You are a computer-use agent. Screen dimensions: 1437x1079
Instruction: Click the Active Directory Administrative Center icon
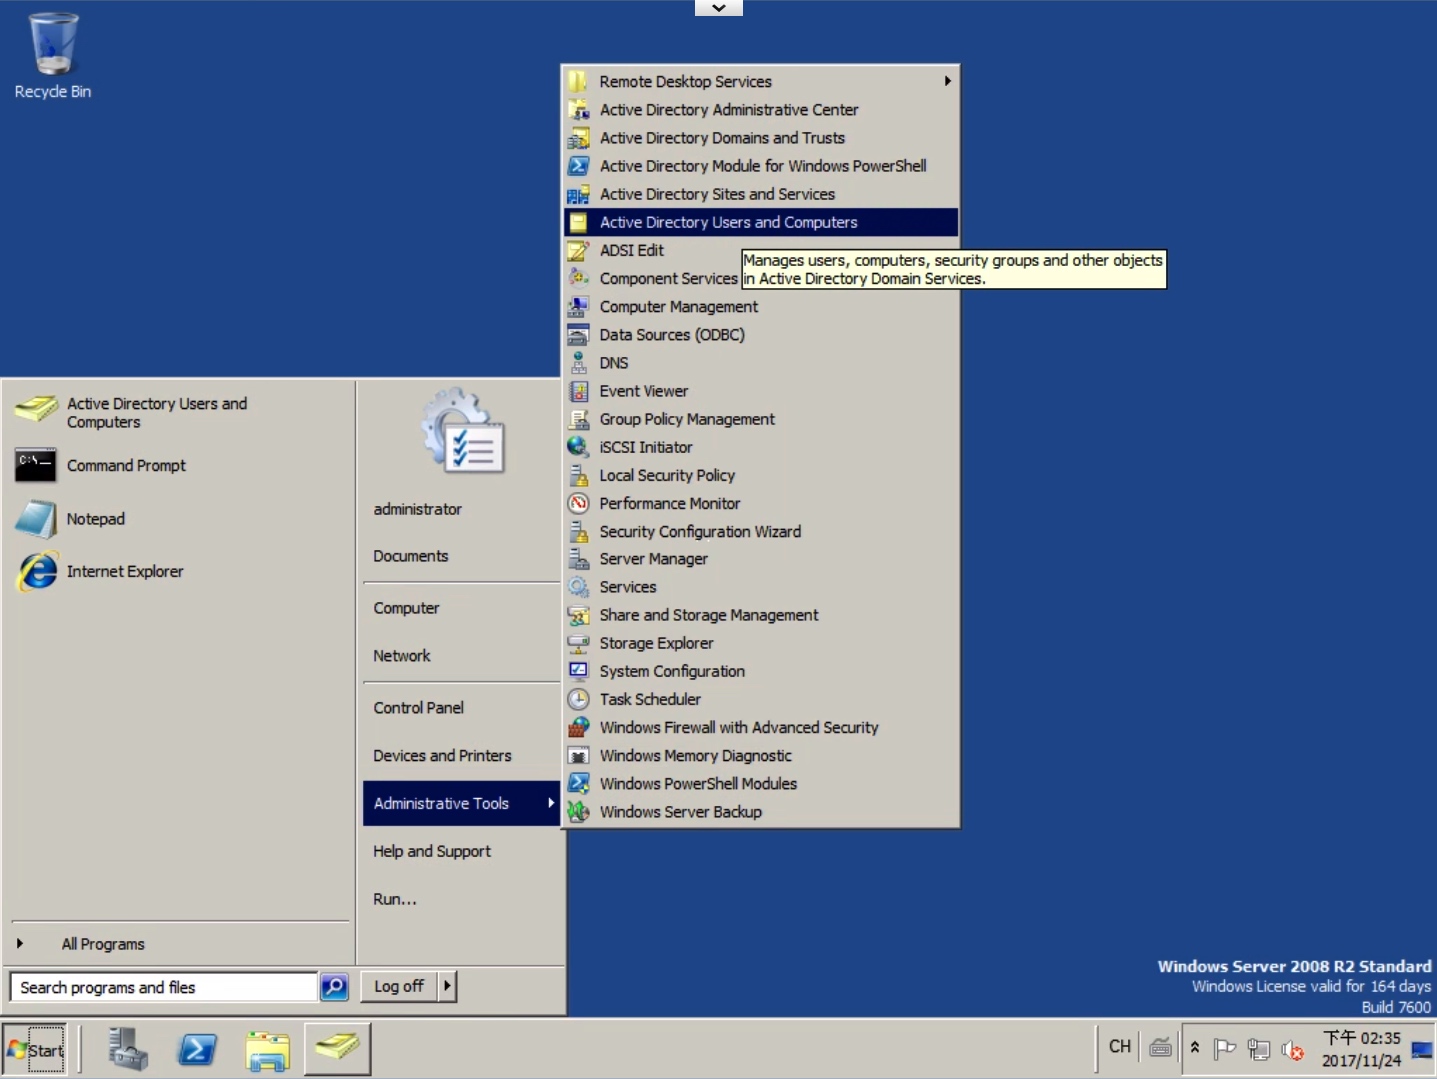tap(578, 110)
